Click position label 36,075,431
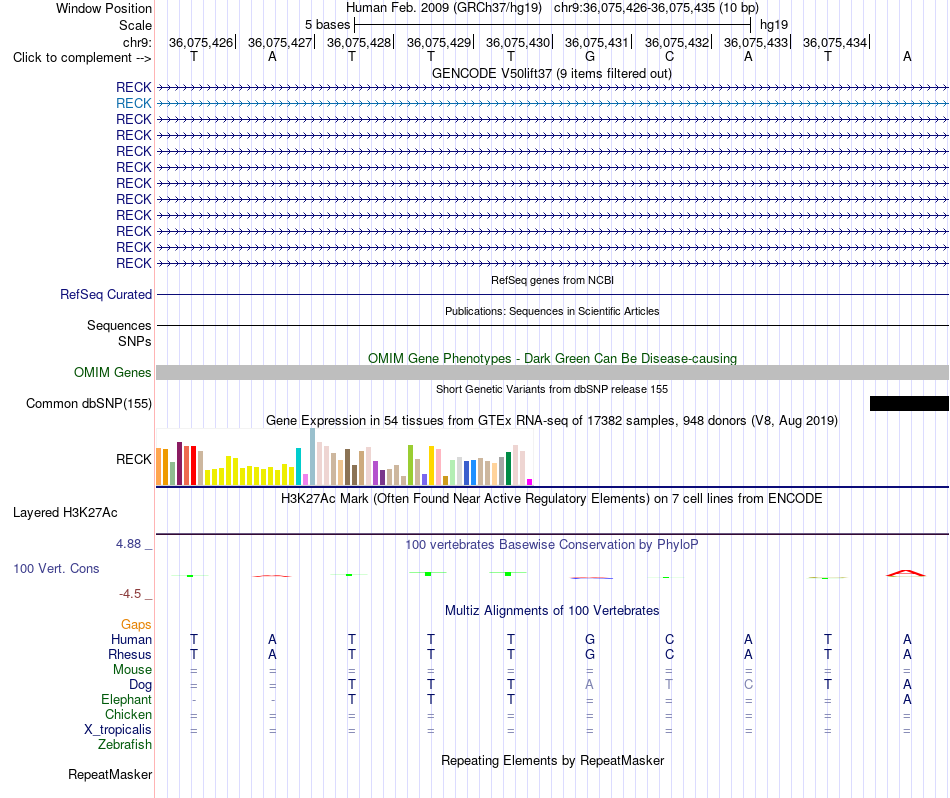This screenshot has width=950, height=798. [597, 42]
